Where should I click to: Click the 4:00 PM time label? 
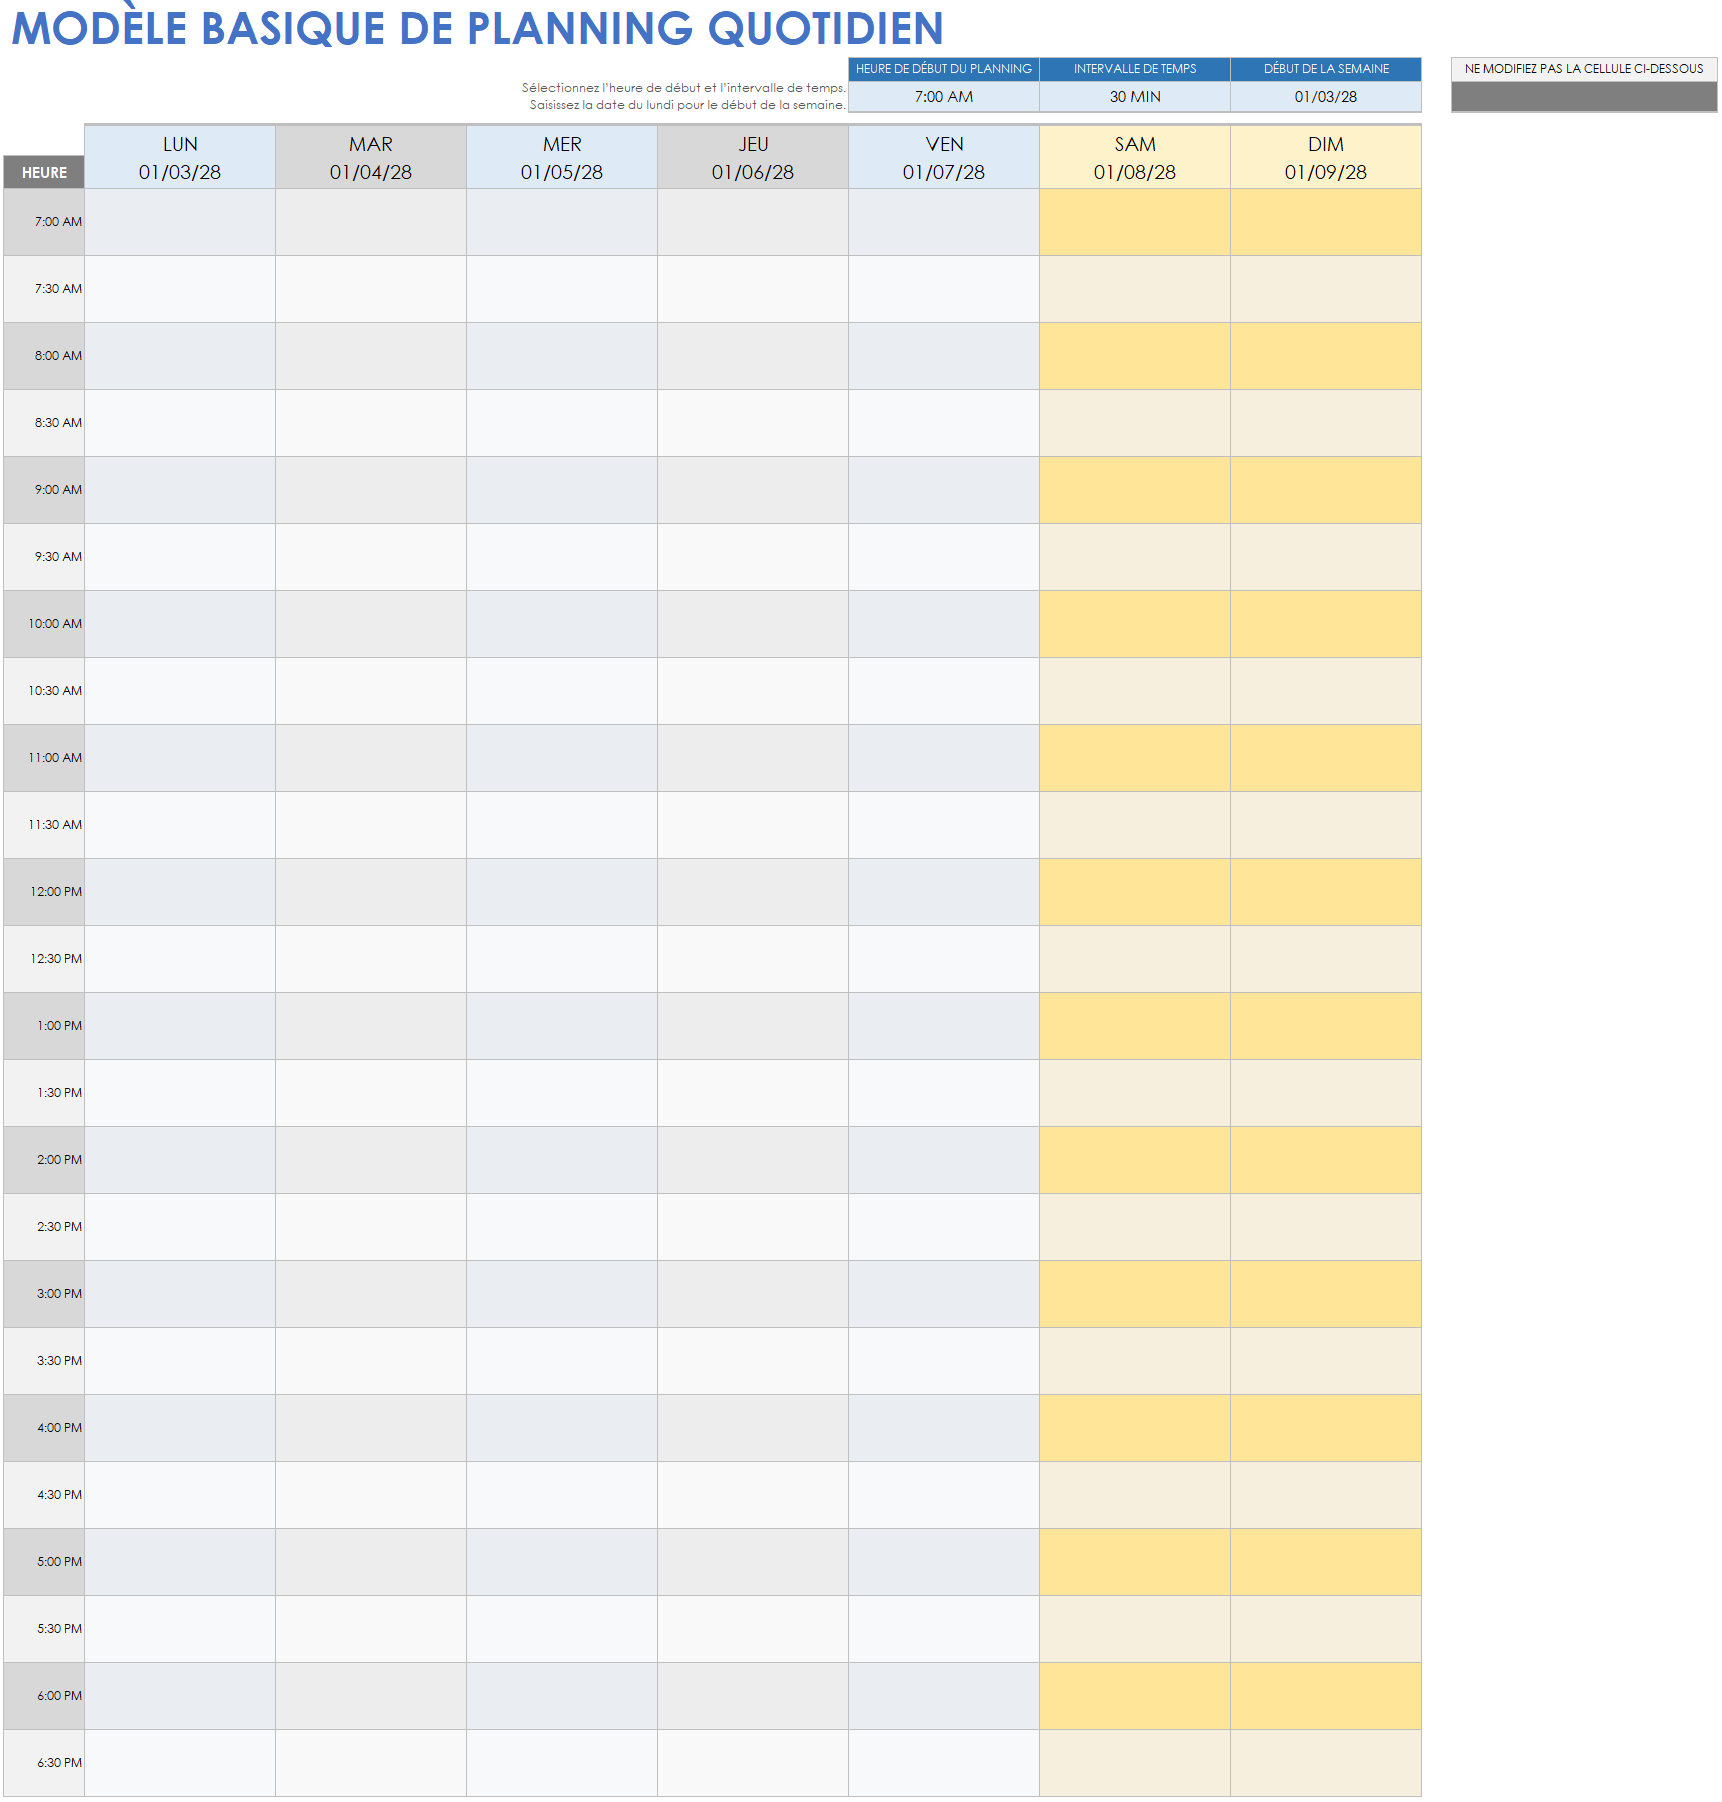[x=44, y=1428]
